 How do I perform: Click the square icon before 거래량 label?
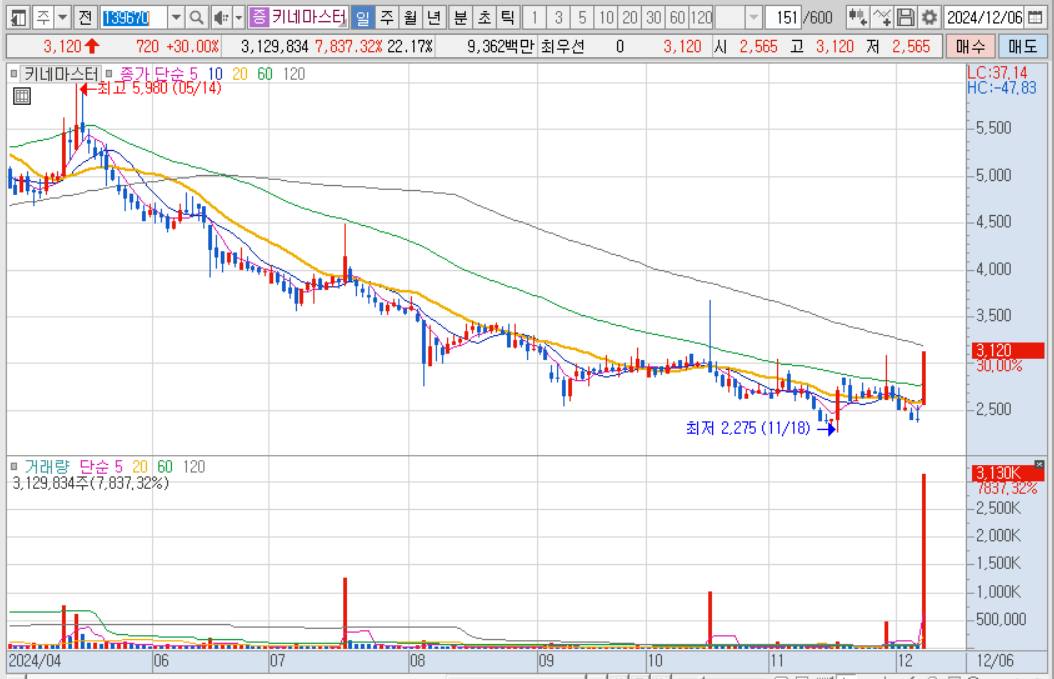(x=13, y=467)
